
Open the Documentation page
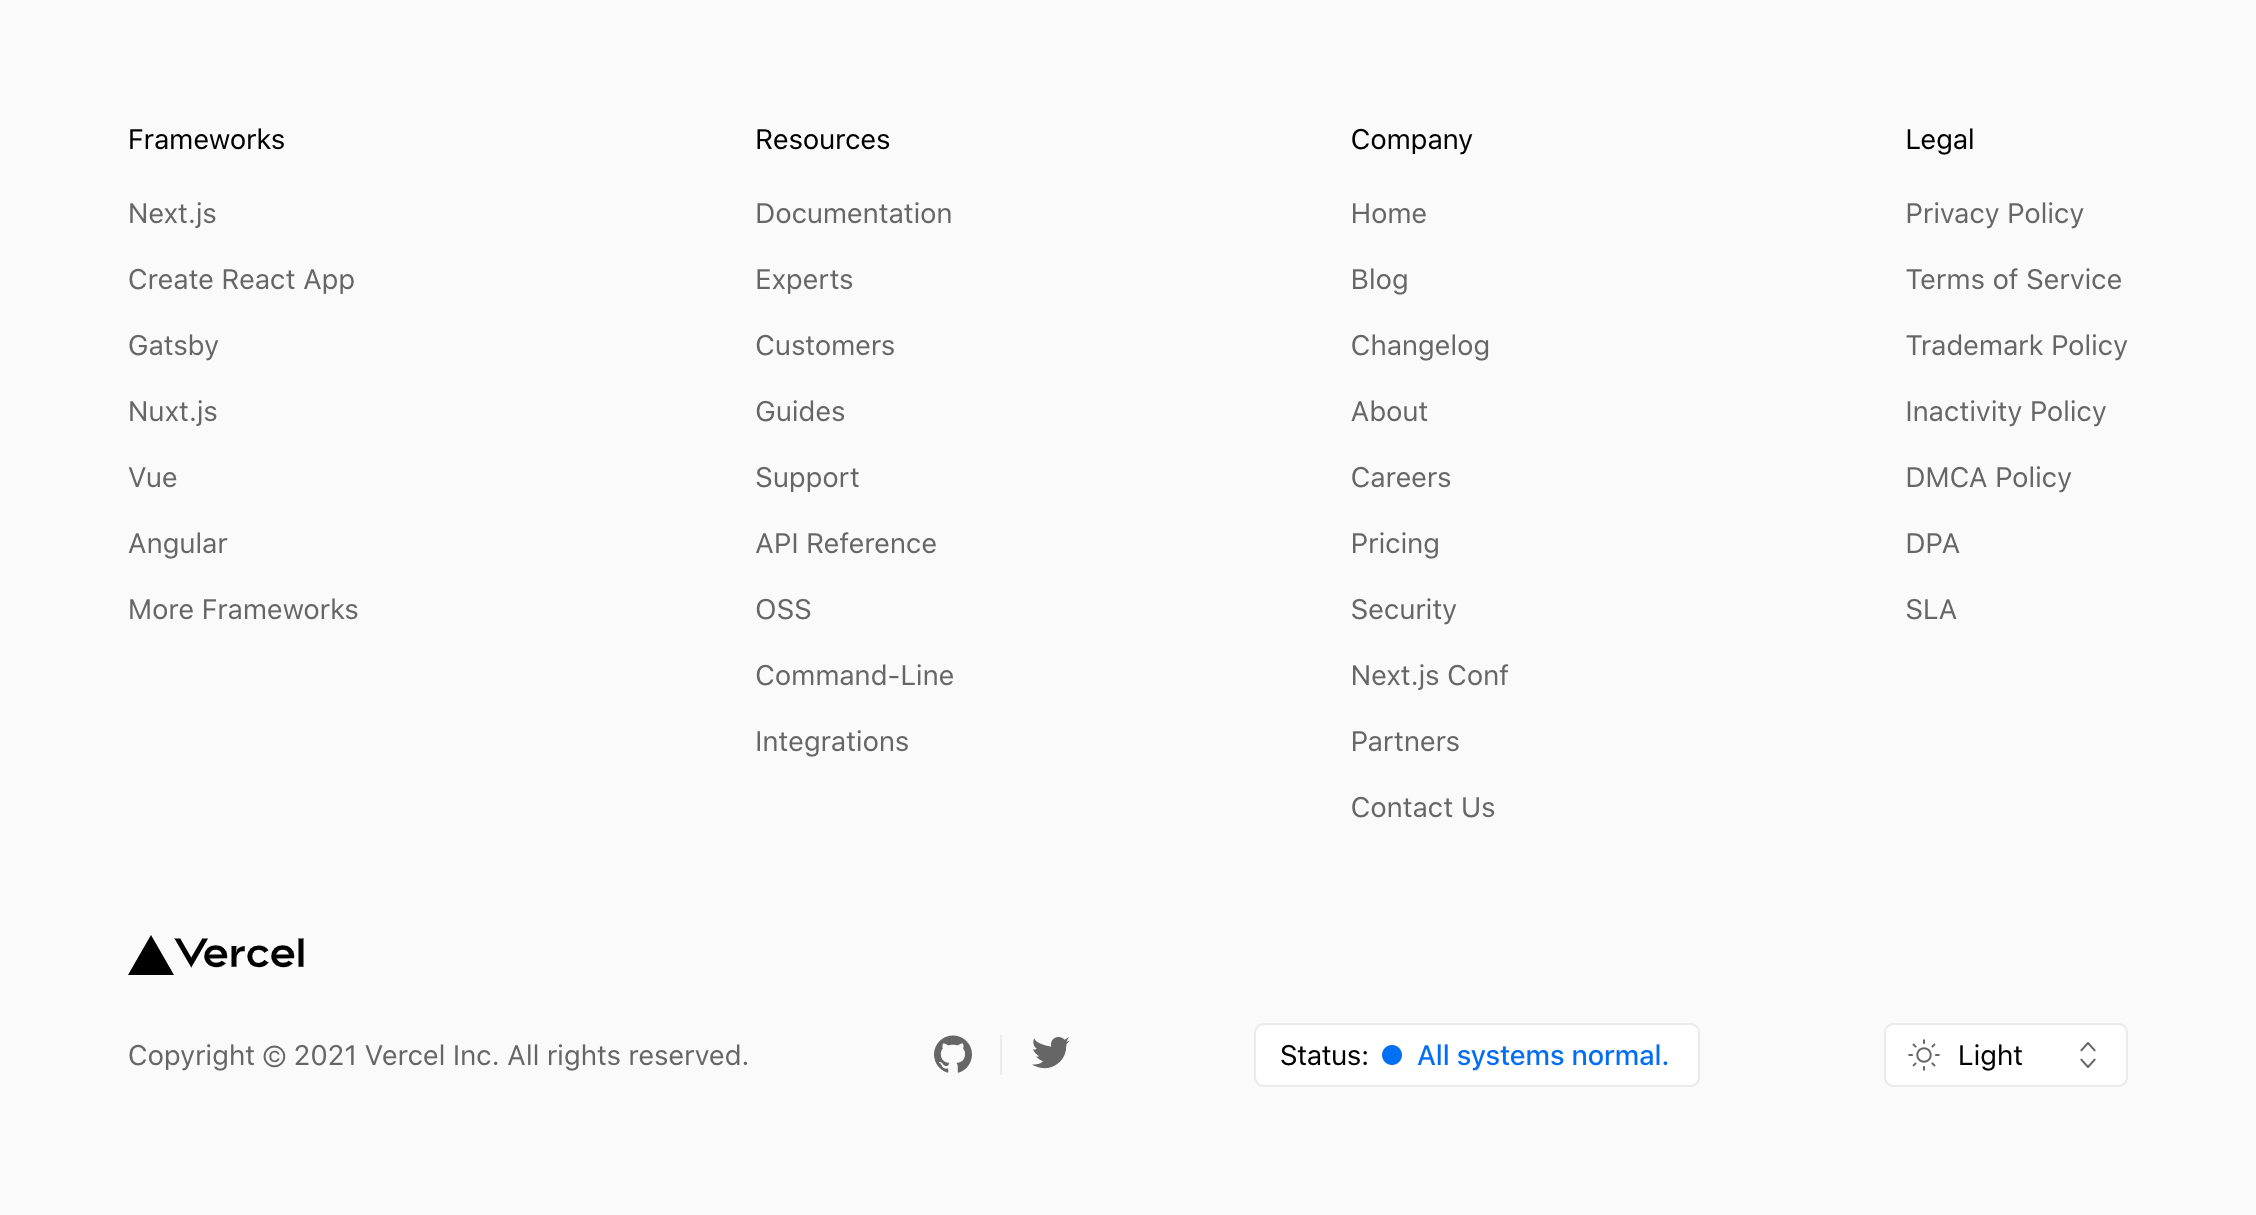coord(853,213)
